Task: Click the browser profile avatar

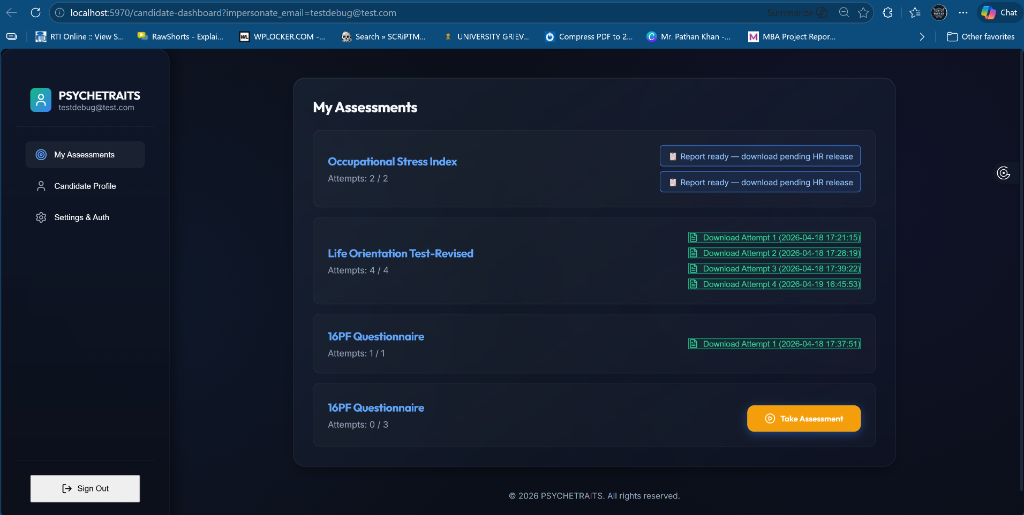Action: [939, 12]
